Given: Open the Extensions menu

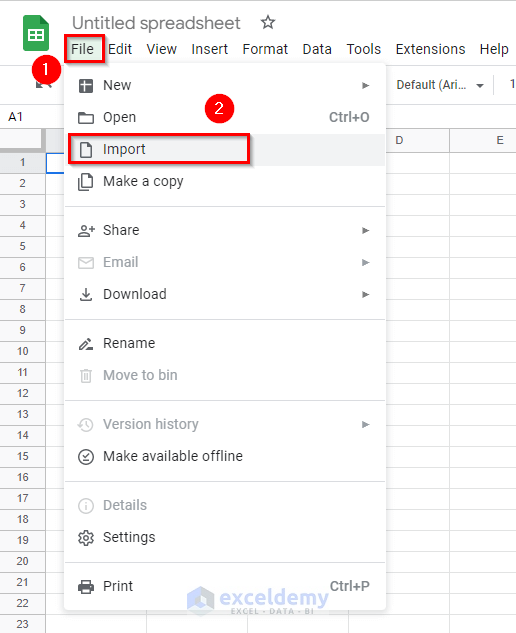Looking at the screenshot, I should coord(430,49).
